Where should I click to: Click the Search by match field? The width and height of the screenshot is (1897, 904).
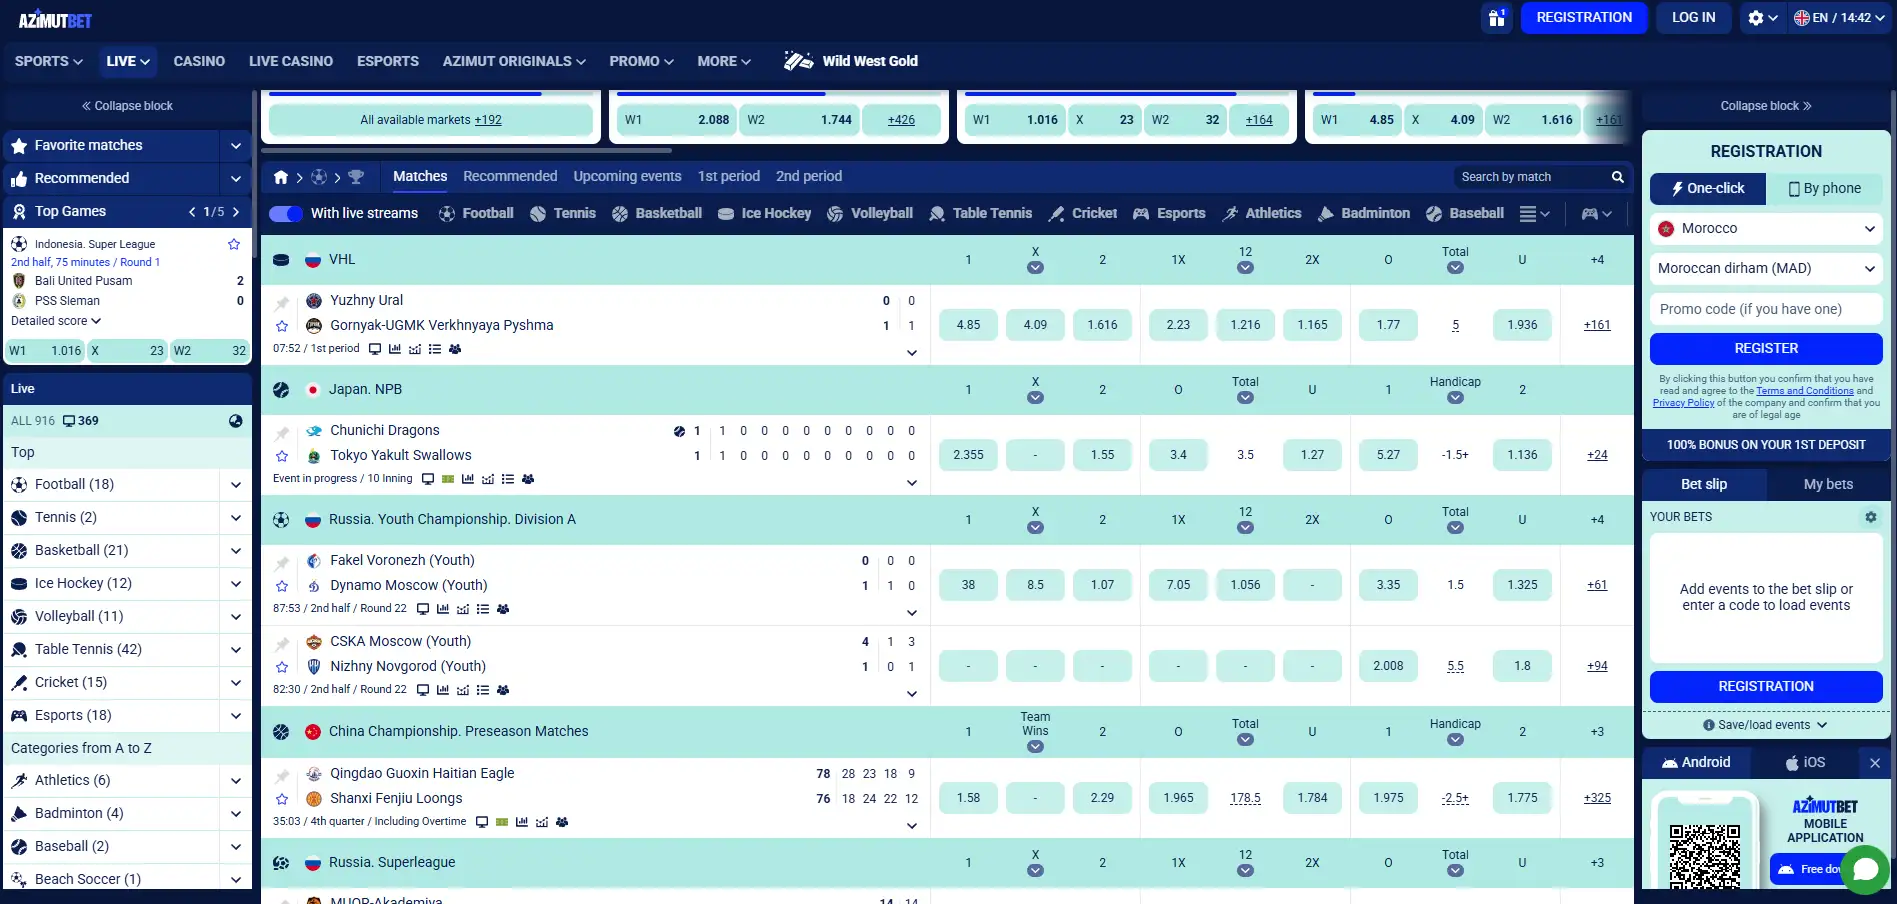[1530, 177]
